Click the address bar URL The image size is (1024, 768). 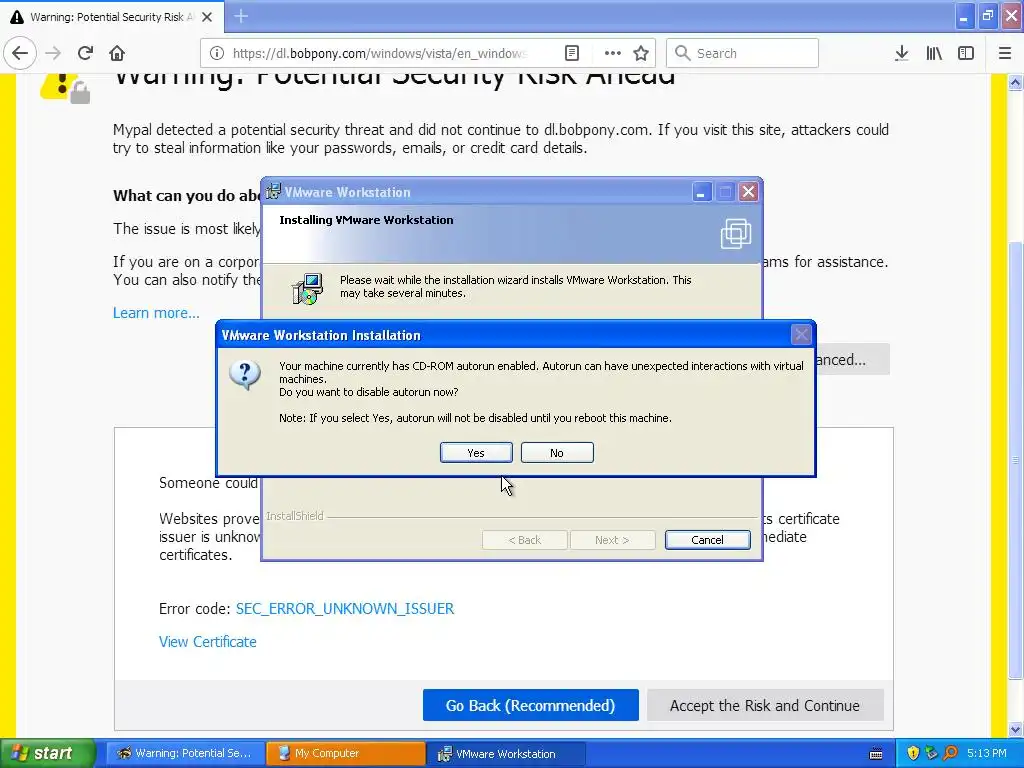click(x=379, y=53)
